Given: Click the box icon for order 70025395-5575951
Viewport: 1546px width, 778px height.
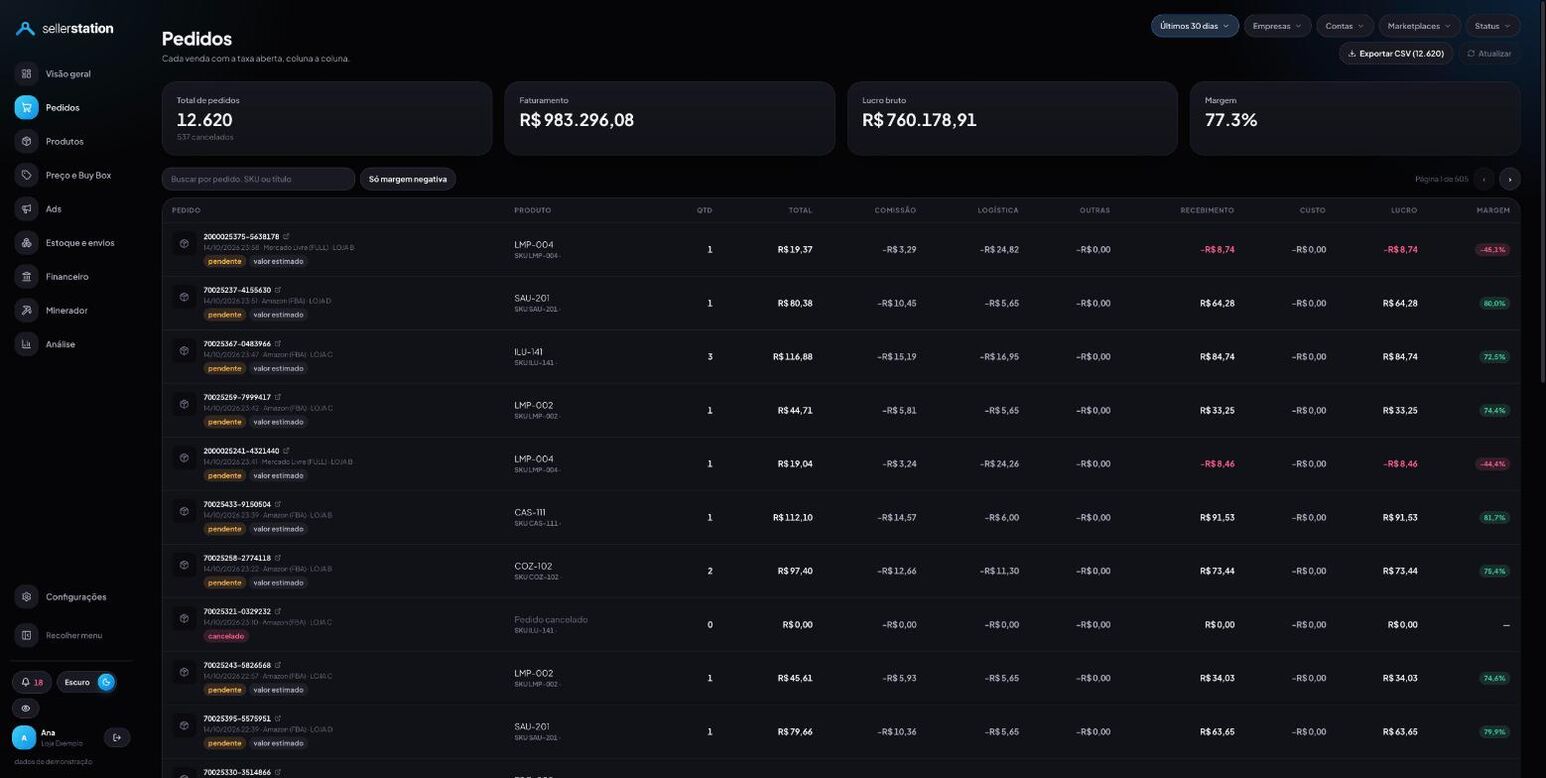Looking at the screenshot, I should (x=184, y=725).
